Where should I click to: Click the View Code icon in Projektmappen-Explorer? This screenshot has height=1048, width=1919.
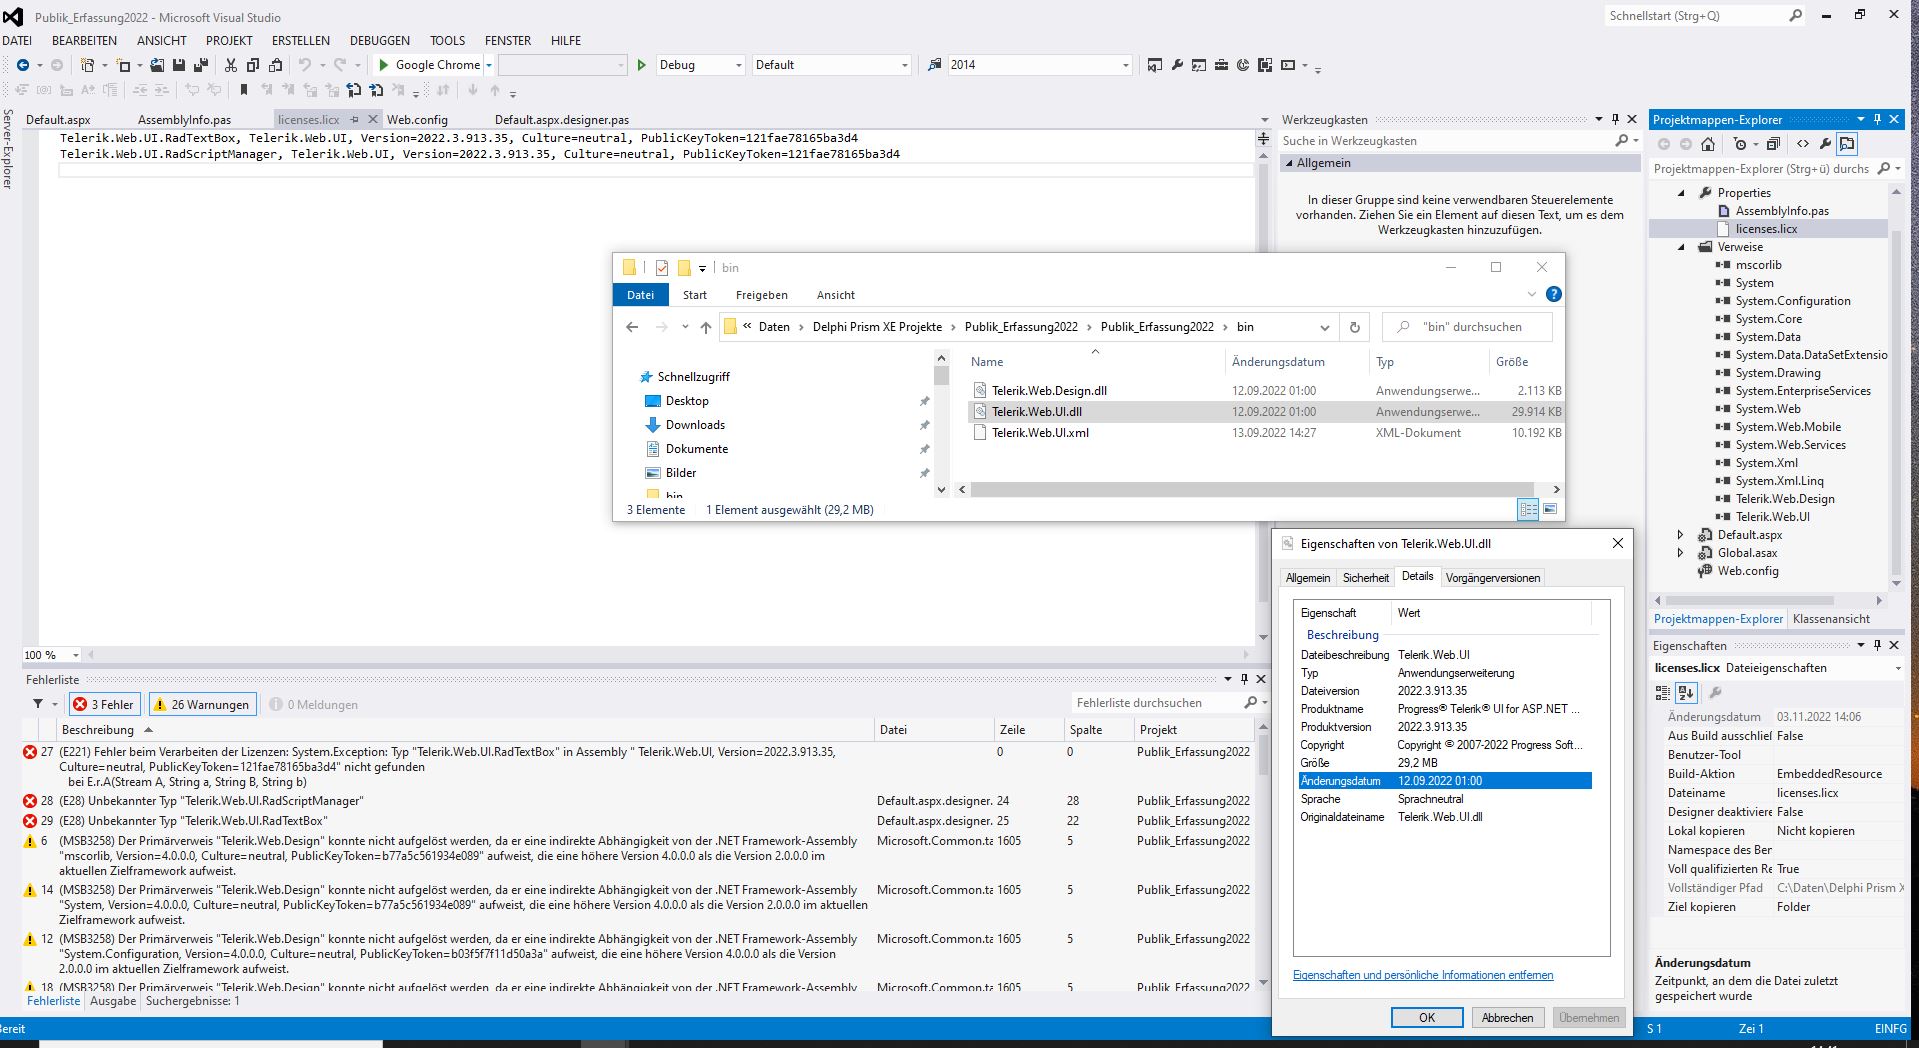(1802, 144)
